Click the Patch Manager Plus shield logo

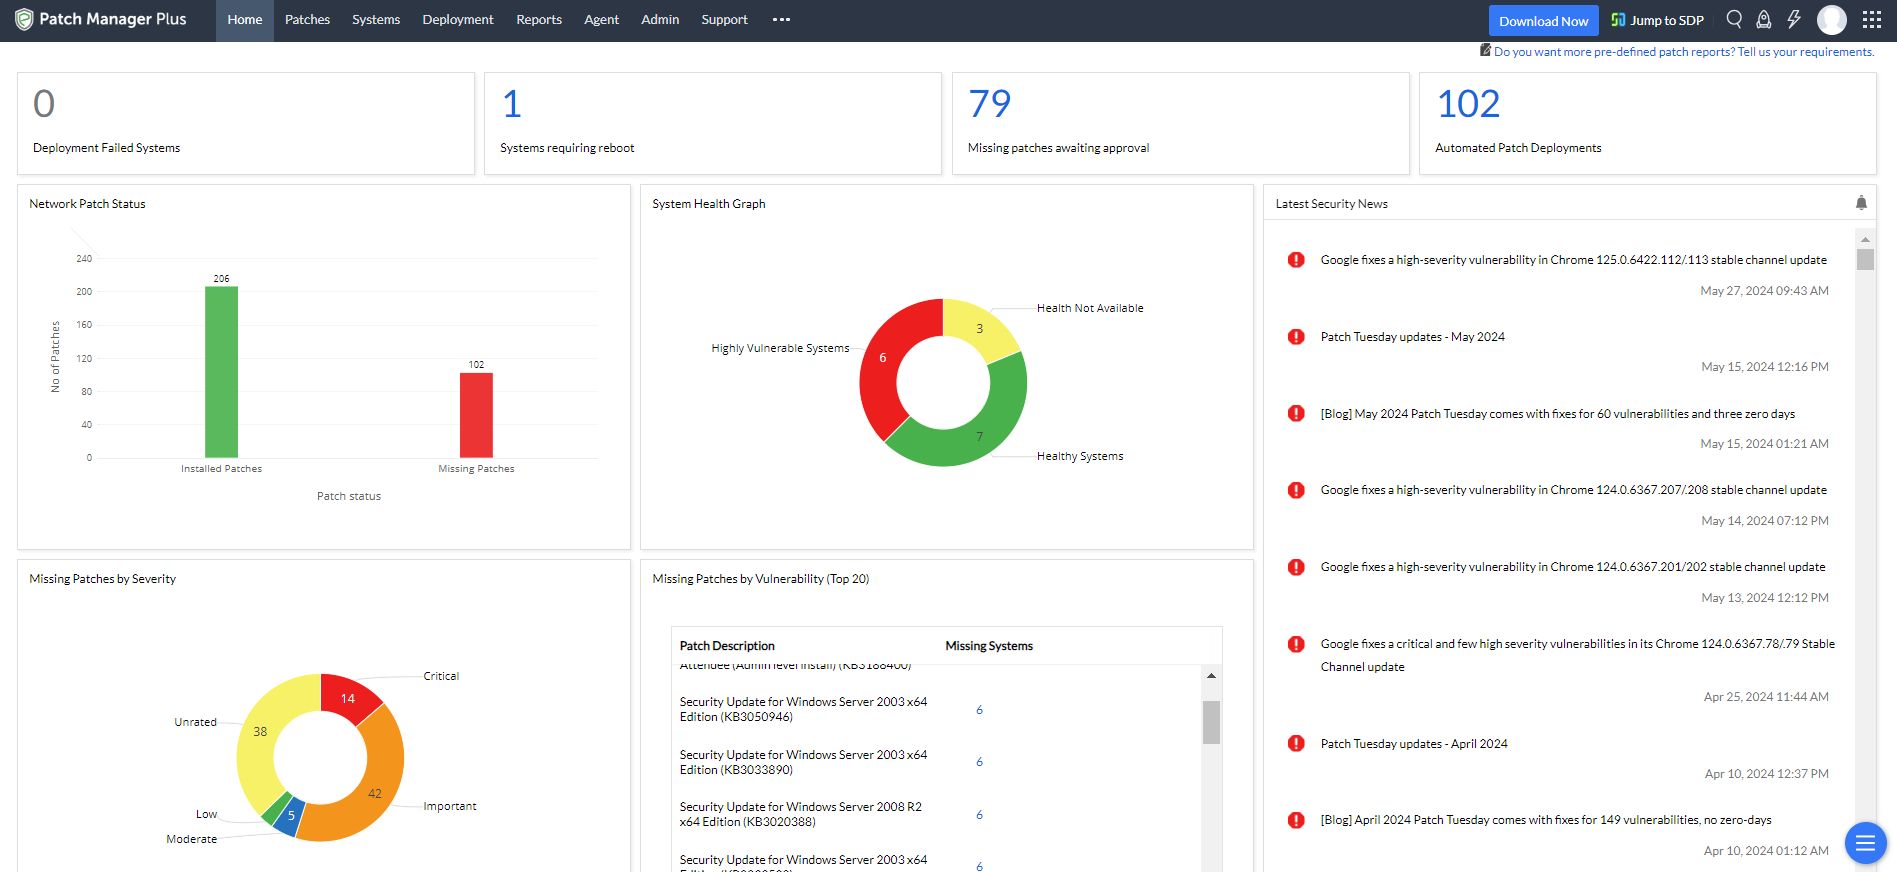click(24, 20)
